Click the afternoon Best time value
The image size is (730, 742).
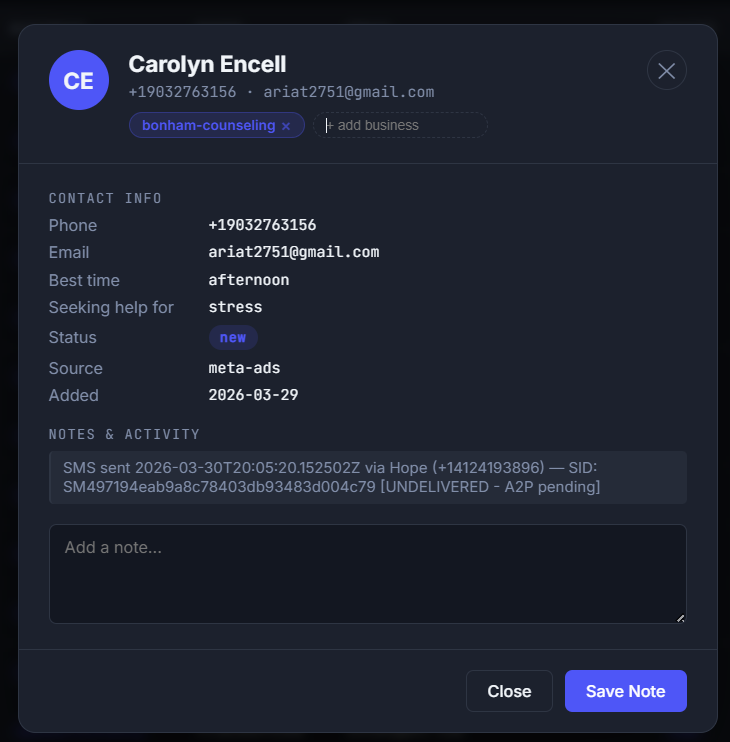pyautogui.click(x=249, y=280)
